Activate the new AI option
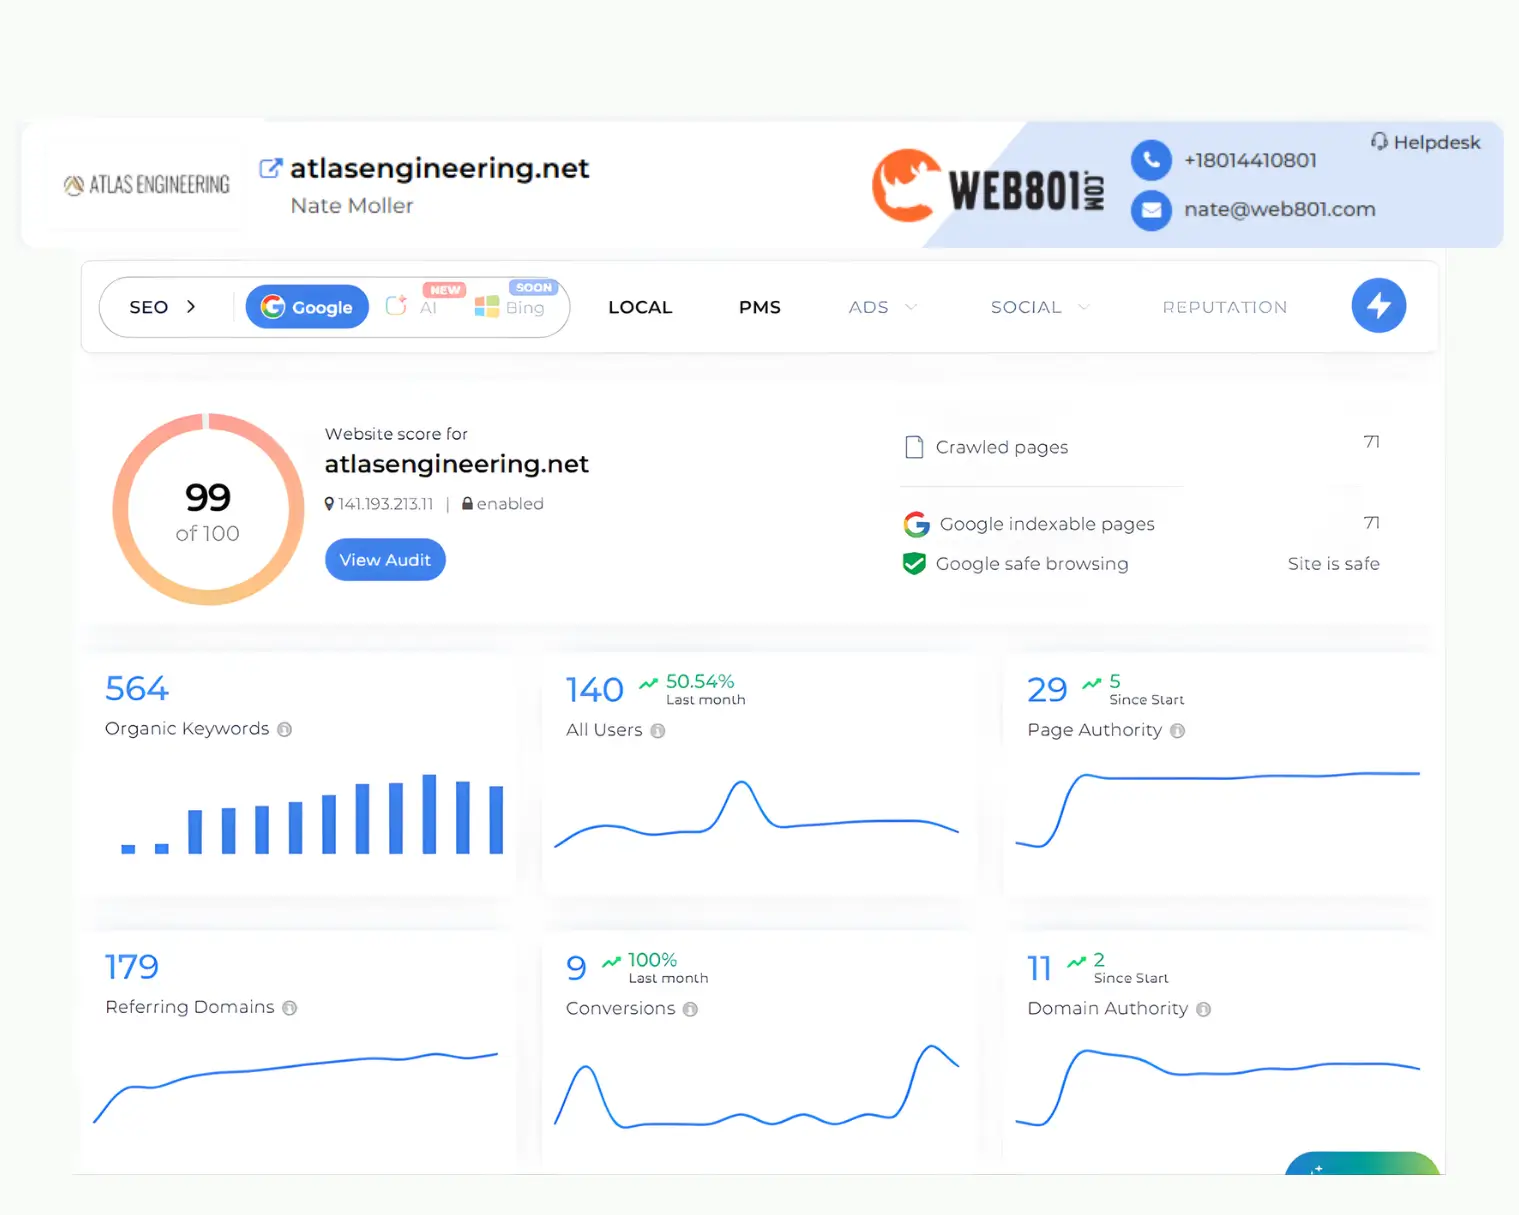Screen dimensions: 1519x1215 tap(414, 308)
